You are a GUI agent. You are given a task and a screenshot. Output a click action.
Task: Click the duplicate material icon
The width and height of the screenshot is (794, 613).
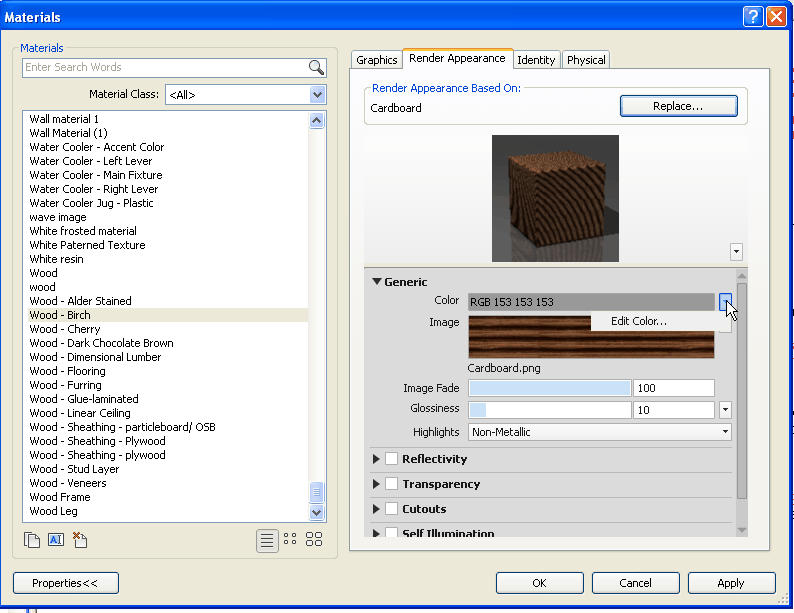32,540
